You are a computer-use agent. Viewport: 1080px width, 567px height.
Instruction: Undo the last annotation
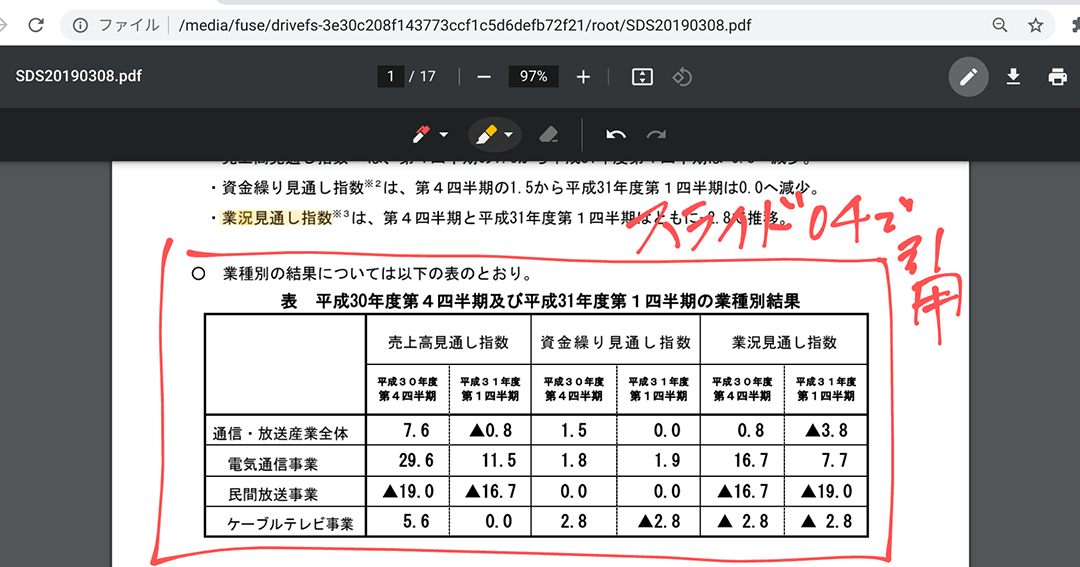coord(616,134)
